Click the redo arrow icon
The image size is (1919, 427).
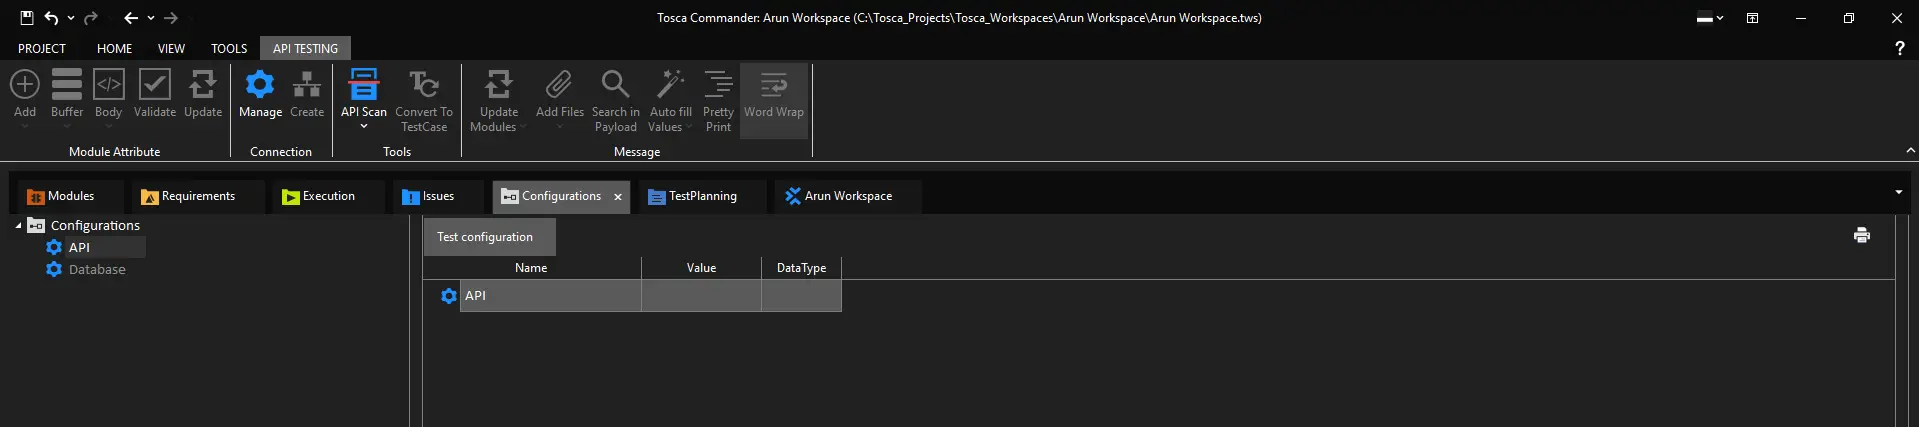click(x=91, y=18)
